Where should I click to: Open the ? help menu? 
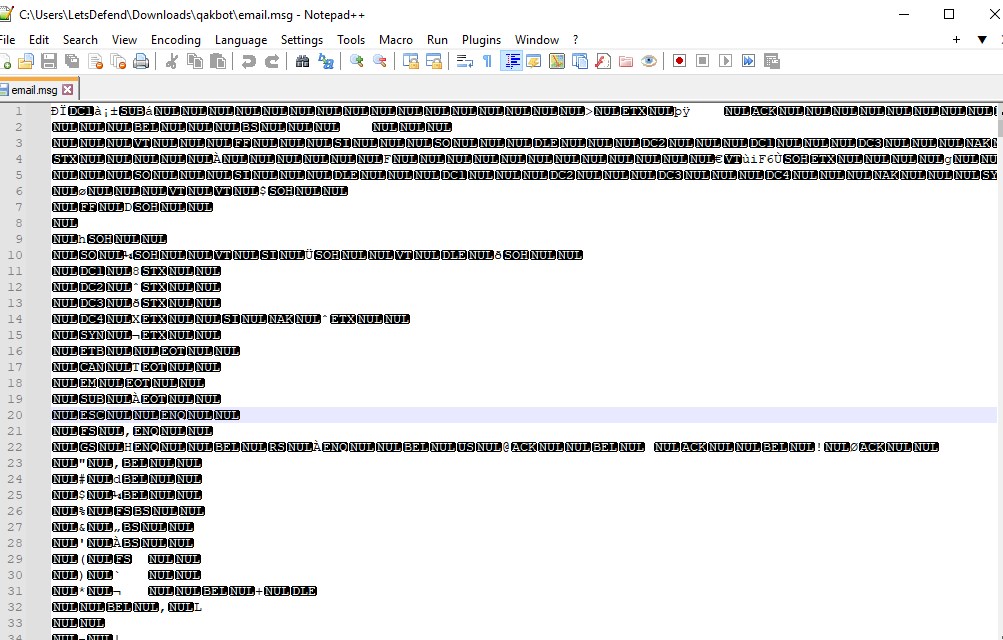(575, 40)
